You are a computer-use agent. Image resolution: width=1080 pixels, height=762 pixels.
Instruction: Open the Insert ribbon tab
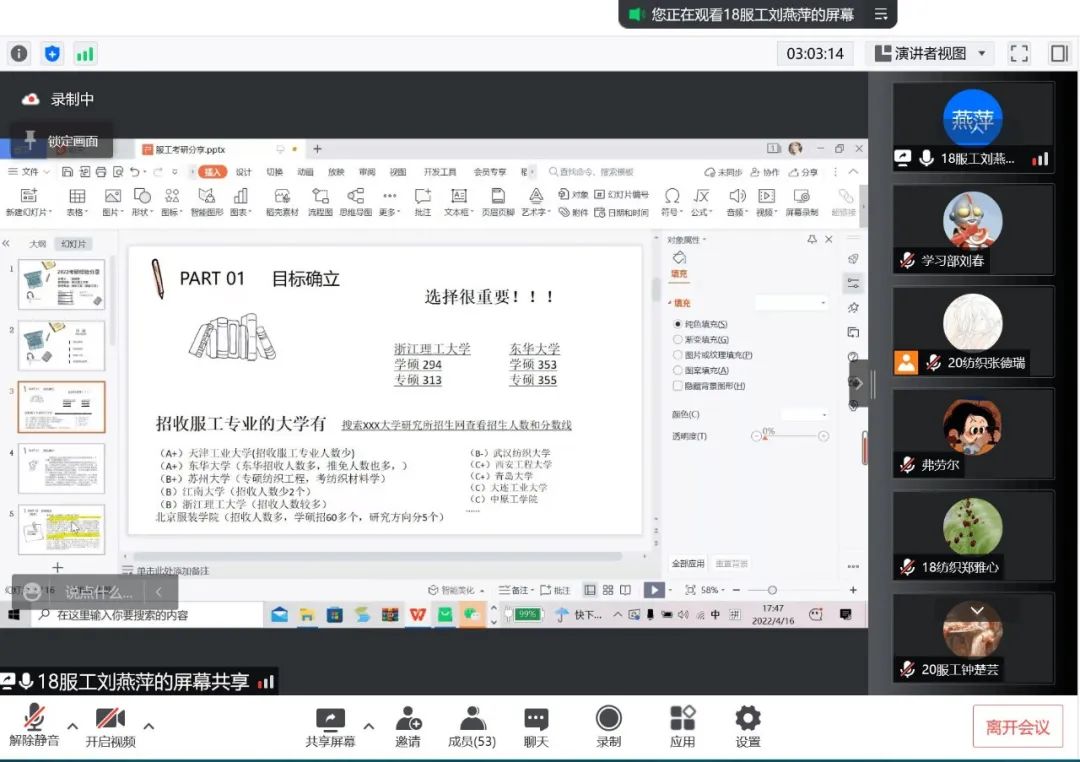click(x=213, y=172)
